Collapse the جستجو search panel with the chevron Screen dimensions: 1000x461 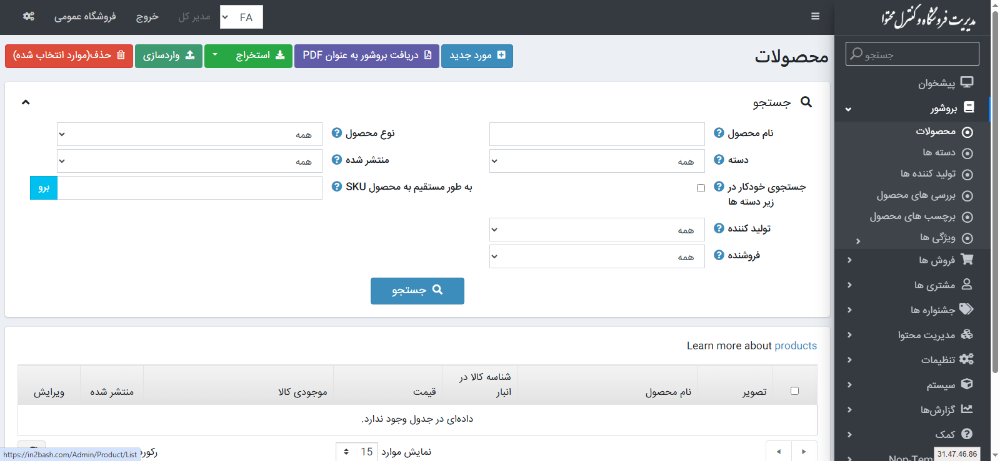(26, 102)
